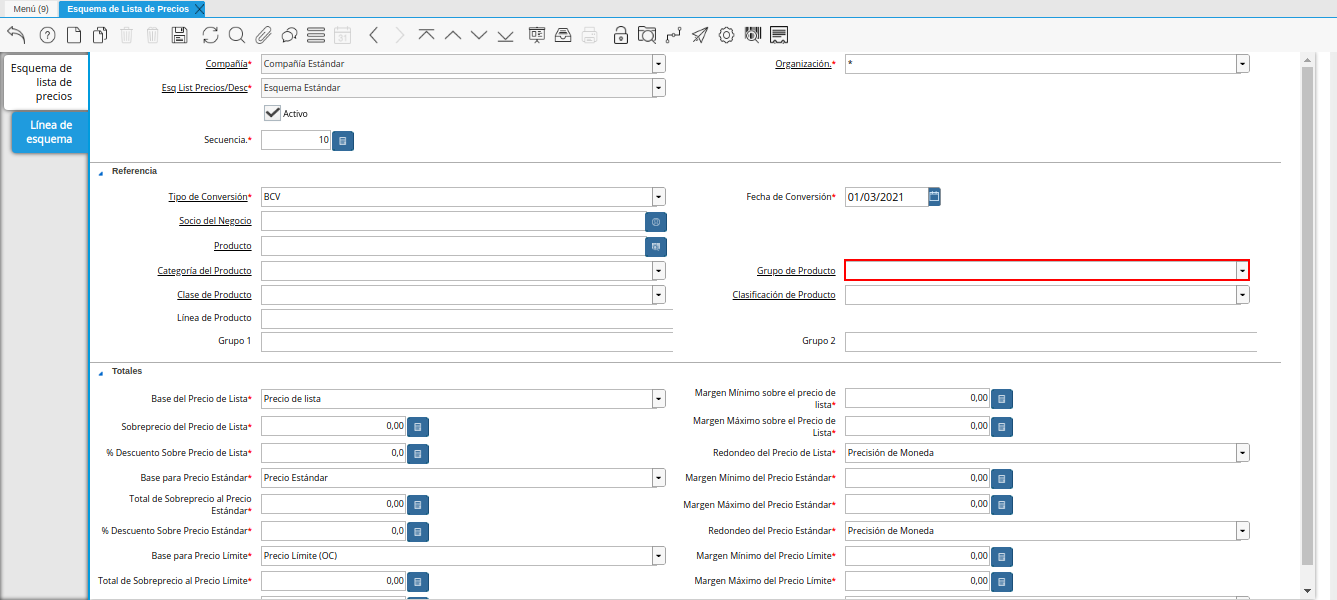Open attachments with paperclip icon
The width and height of the screenshot is (1337, 600).
263,35
